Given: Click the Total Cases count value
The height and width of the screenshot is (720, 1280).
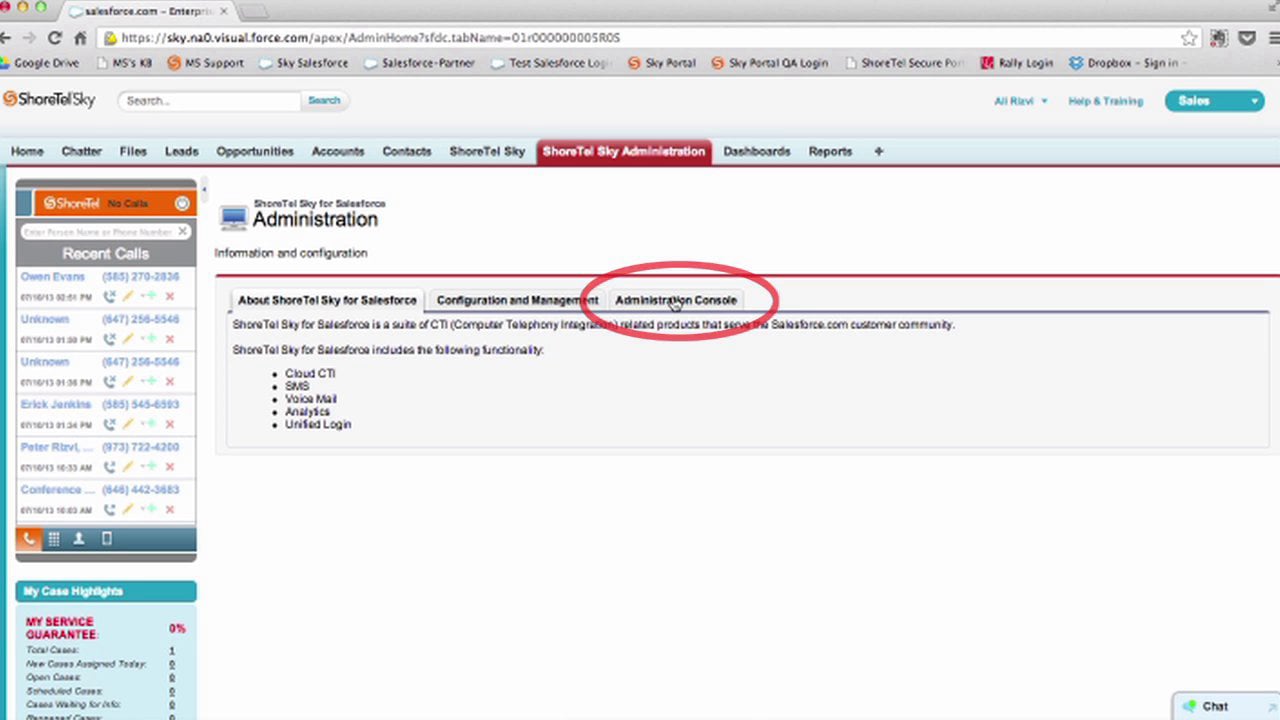Looking at the screenshot, I should pos(171,650).
